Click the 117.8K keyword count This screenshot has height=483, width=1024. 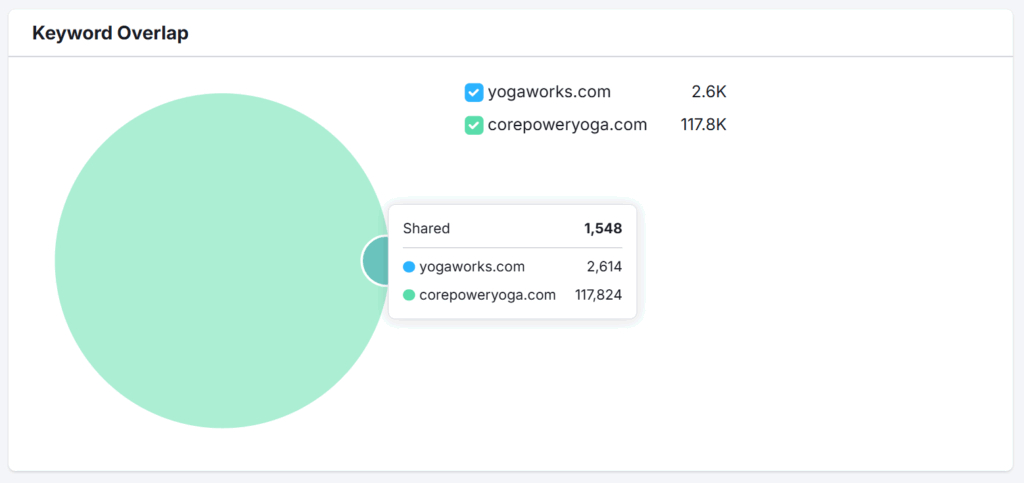click(703, 125)
